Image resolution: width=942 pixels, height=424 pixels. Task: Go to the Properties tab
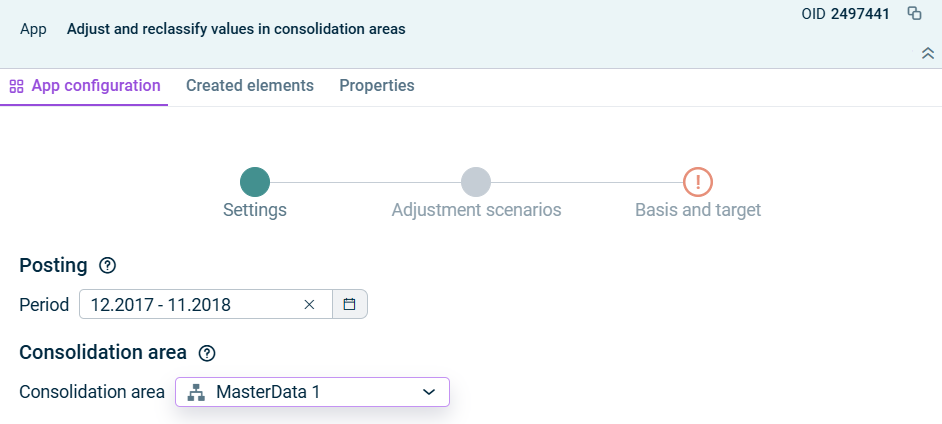(377, 86)
